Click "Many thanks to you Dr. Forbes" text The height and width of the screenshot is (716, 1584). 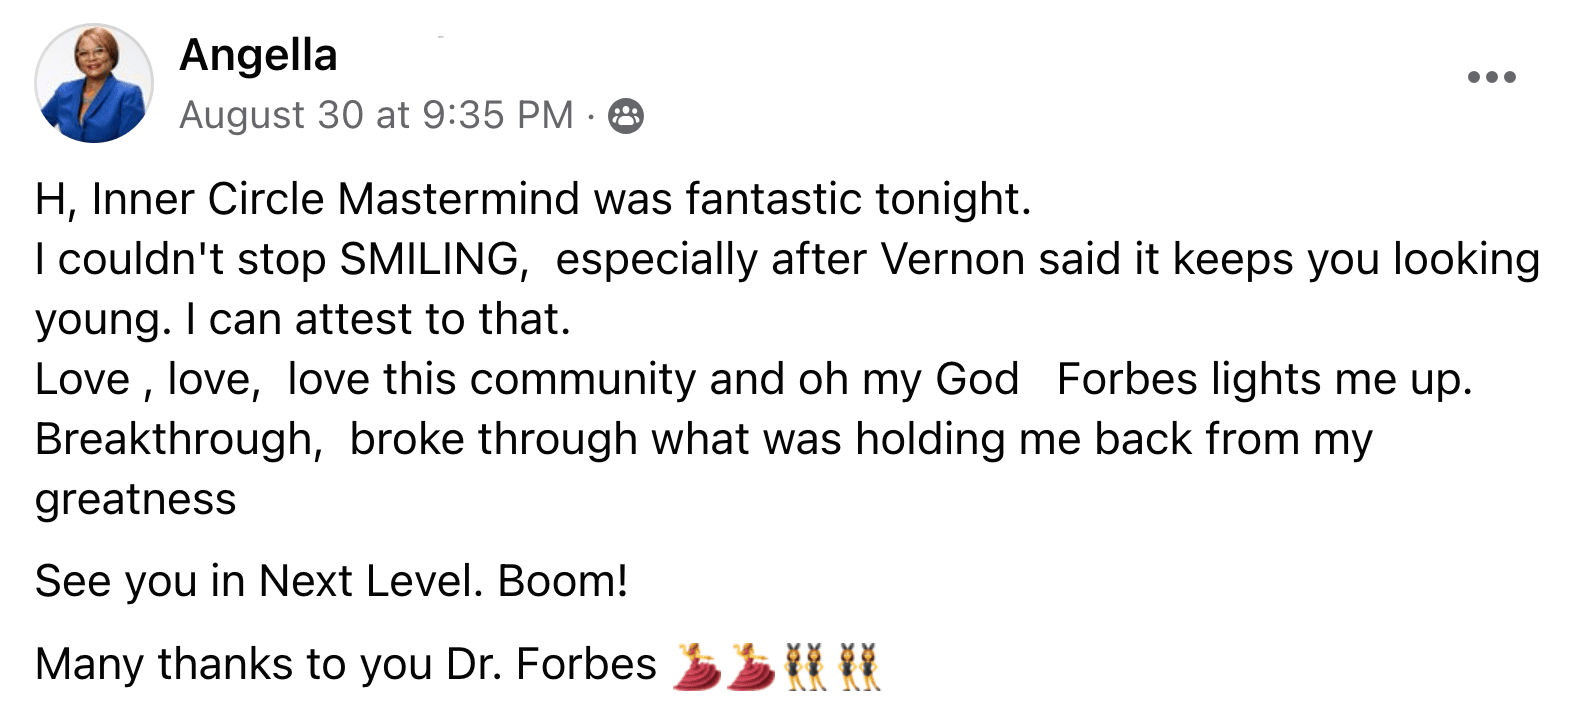[x=346, y=665]
